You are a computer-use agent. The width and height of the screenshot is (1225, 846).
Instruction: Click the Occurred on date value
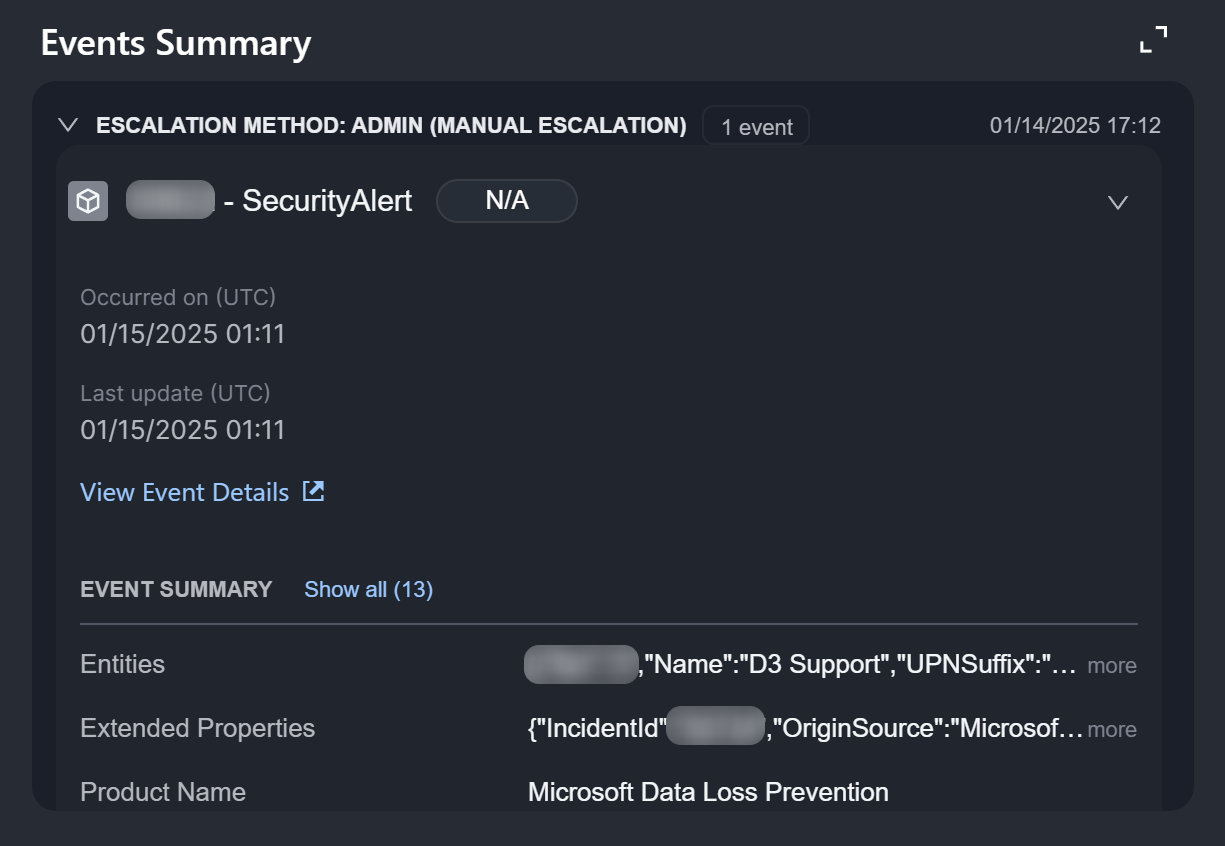[183, 334]
